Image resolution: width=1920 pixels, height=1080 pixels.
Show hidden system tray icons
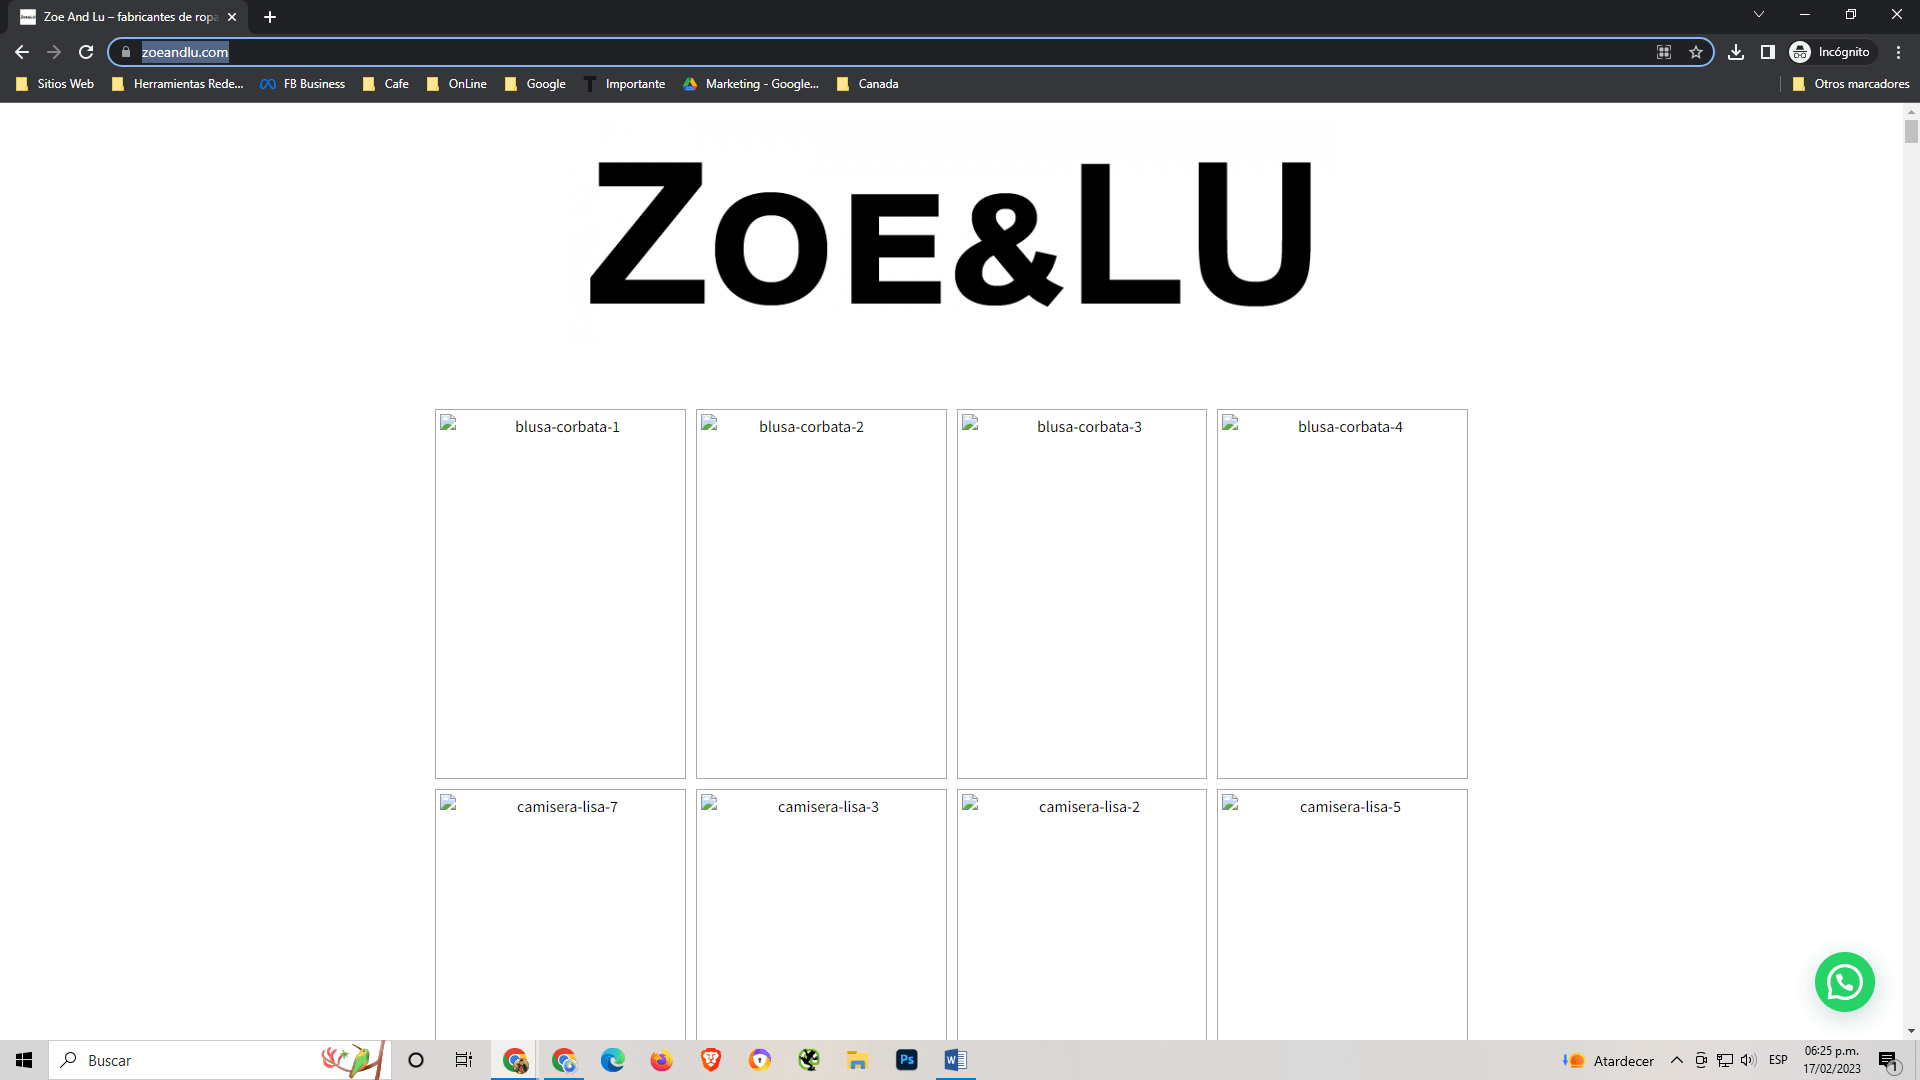click(x=1677, y=1060)
